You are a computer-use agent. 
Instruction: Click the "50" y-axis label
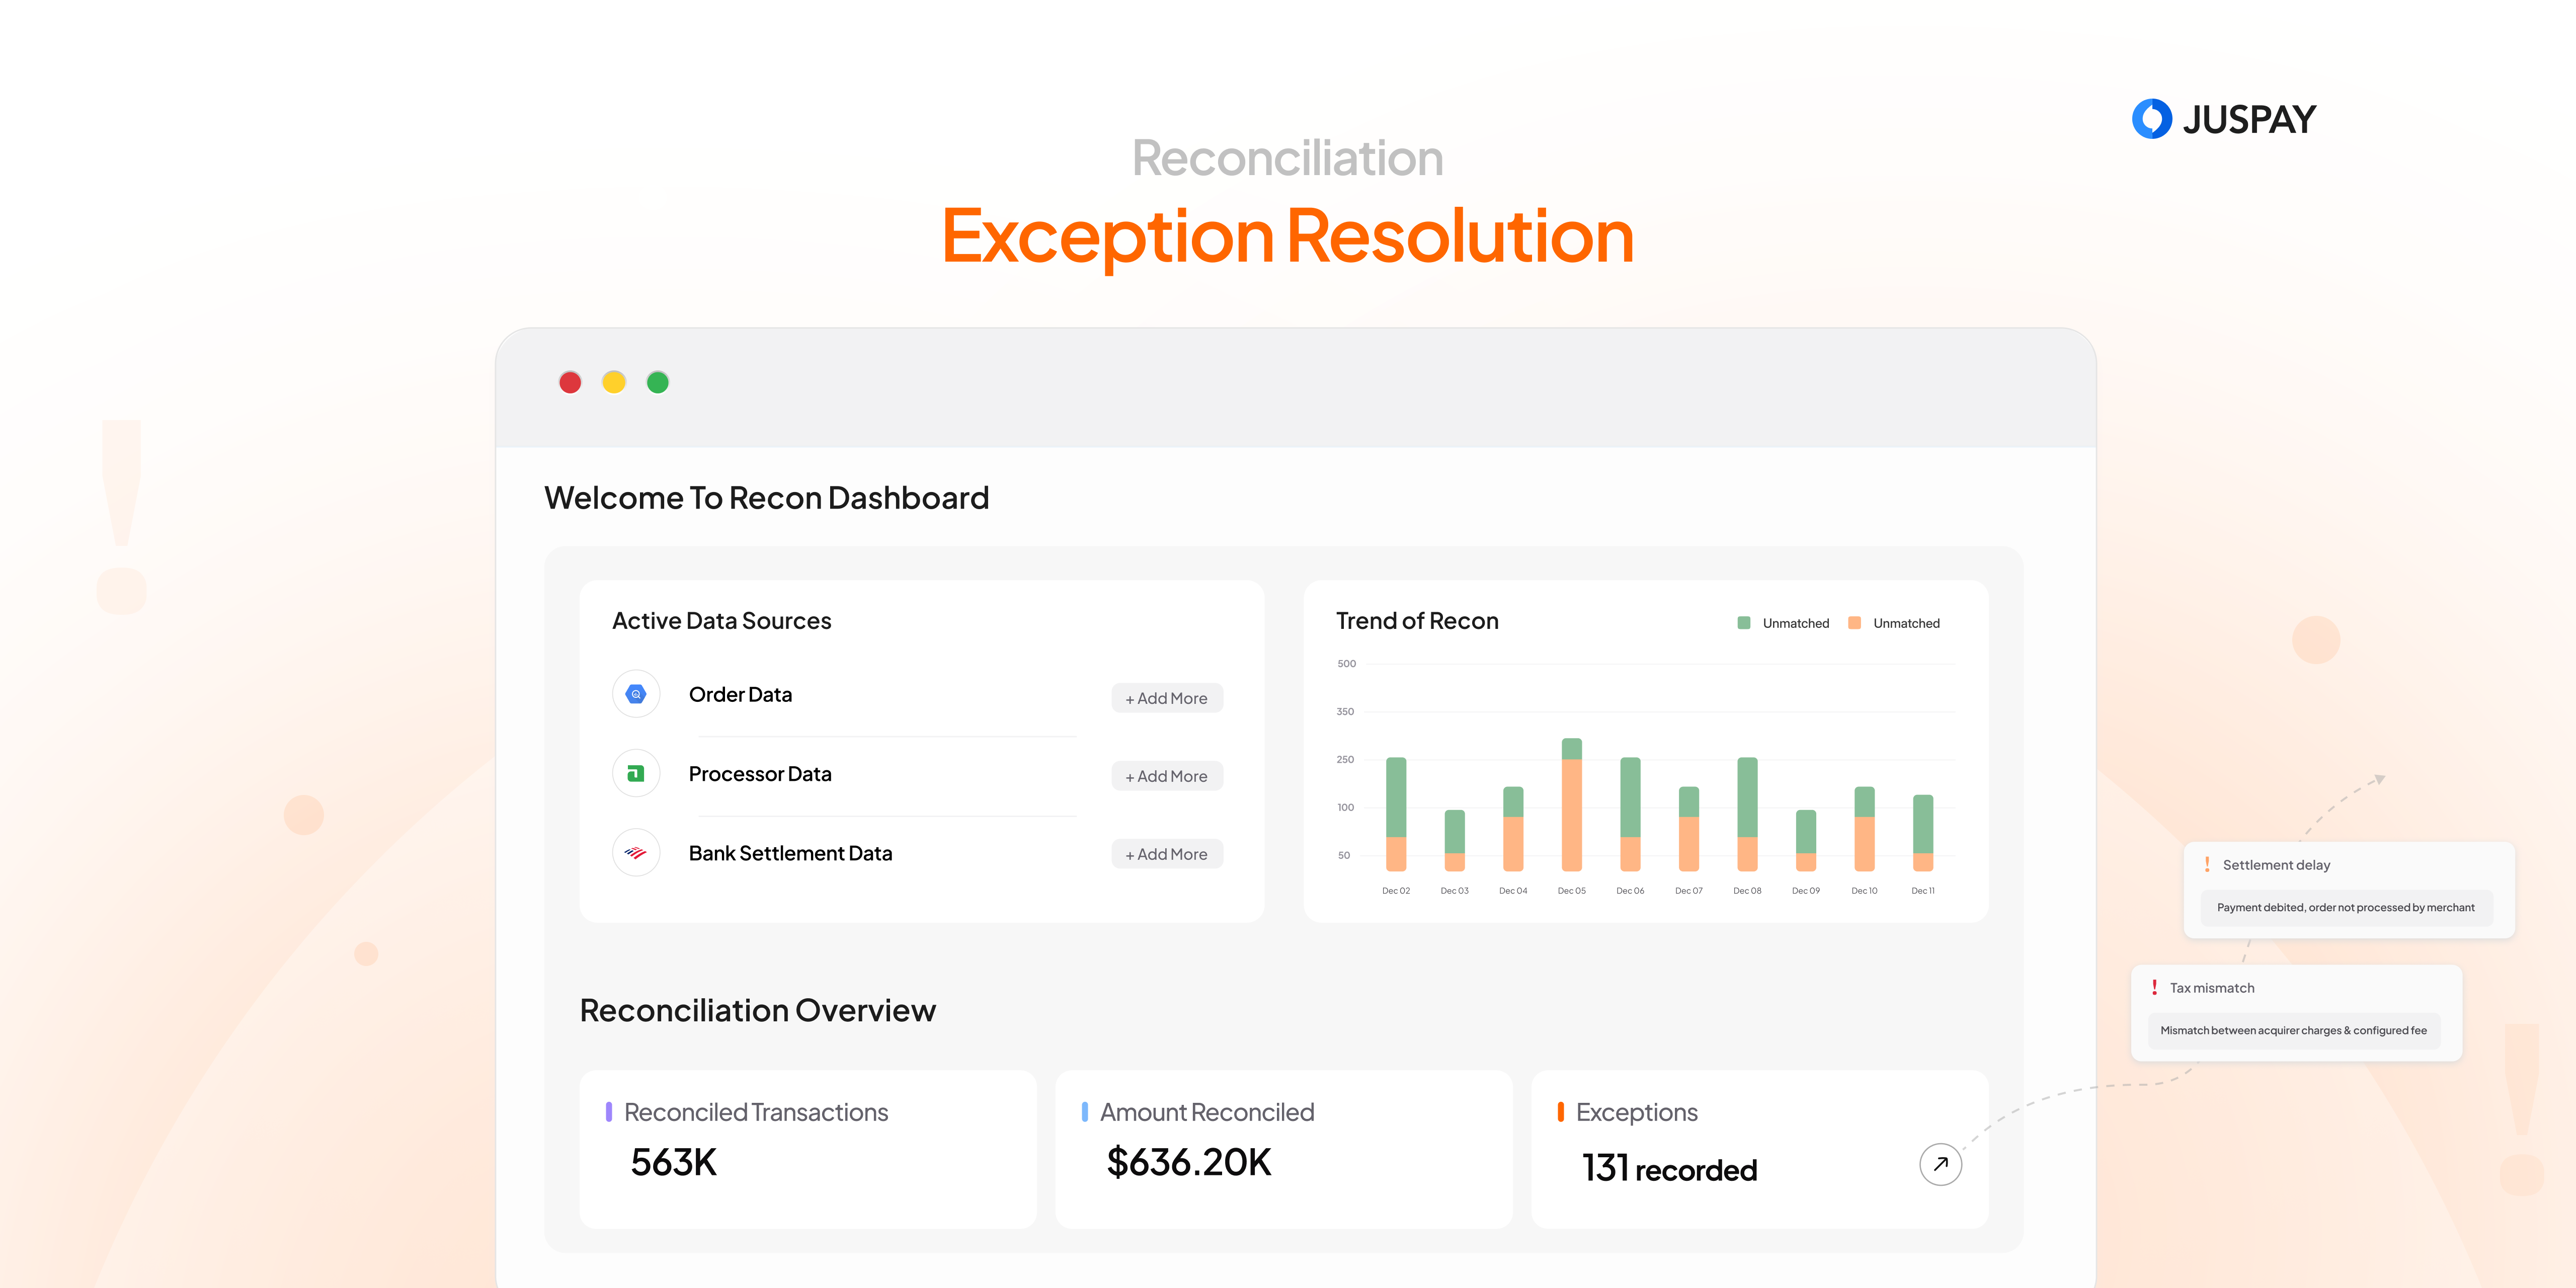click(x=1344, y=856)
